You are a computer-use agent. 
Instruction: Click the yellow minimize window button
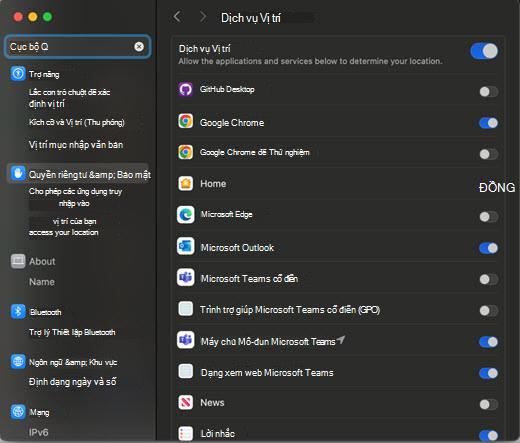[33, 17]
